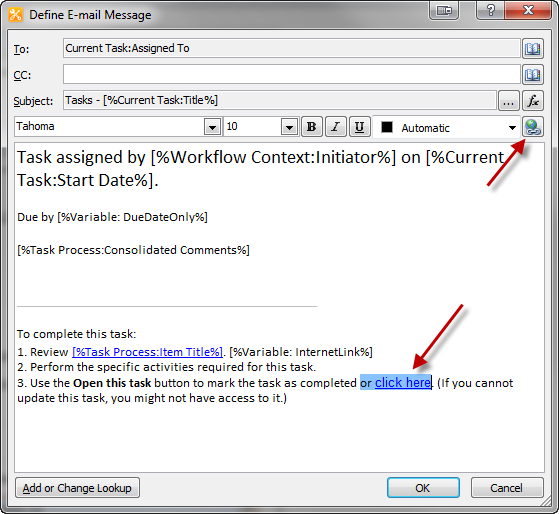Viewport: 559px width, 514px height.
Task: Click the title bar ribbon display icon
Action: coord(443,11)
